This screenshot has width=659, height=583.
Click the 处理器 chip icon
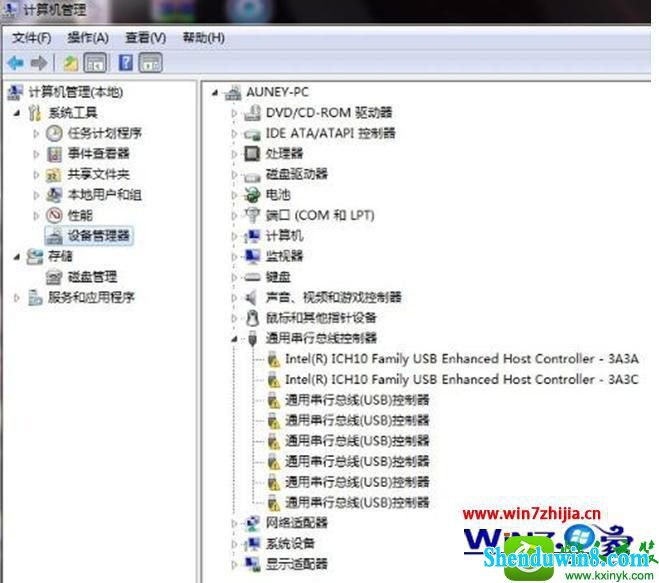(x=252, y=153)
